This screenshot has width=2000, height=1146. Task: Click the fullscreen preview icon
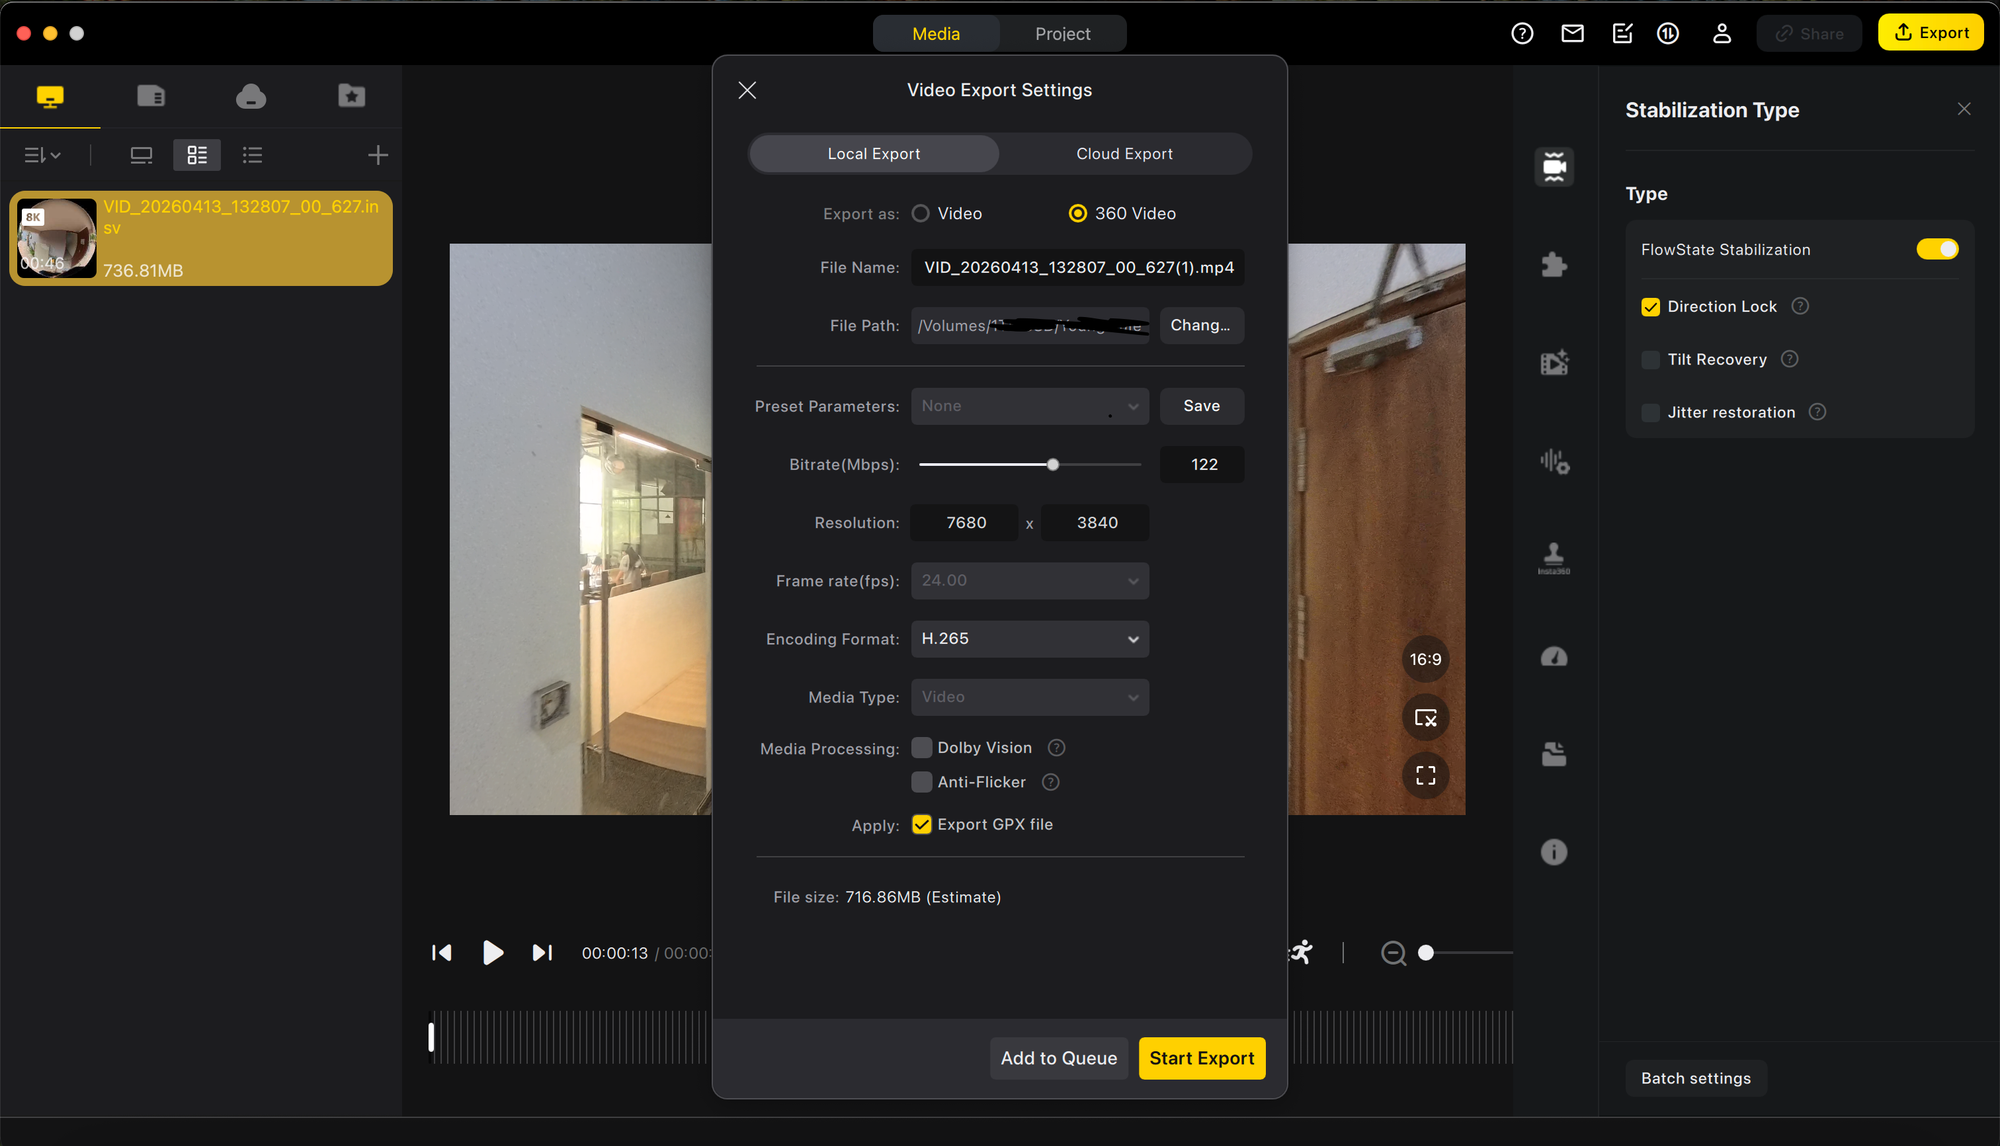click(x=1425, y=775)
